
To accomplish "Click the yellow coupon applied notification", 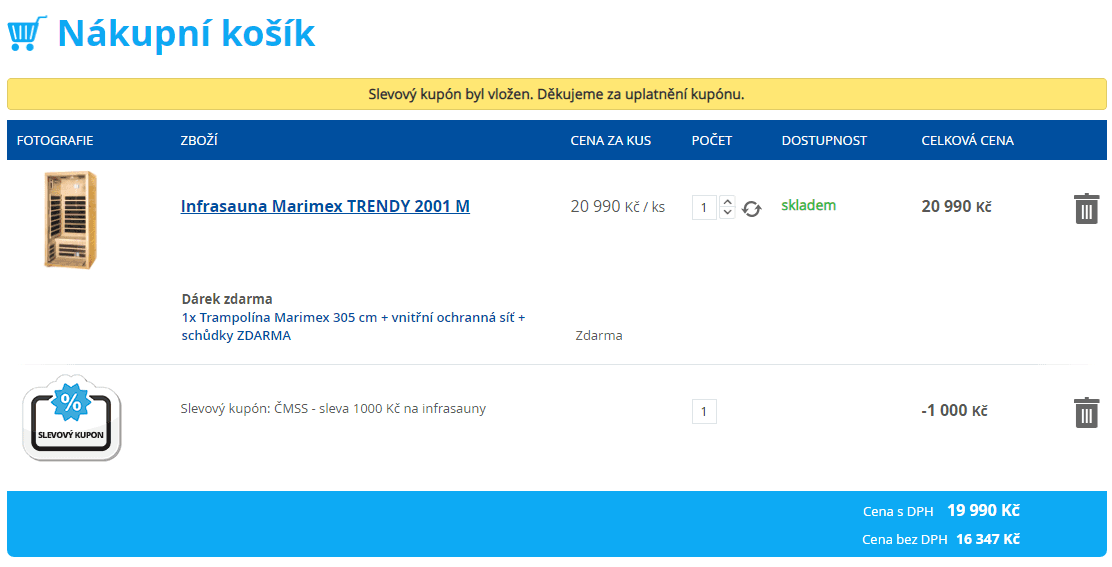I will [x=557, y=94].
